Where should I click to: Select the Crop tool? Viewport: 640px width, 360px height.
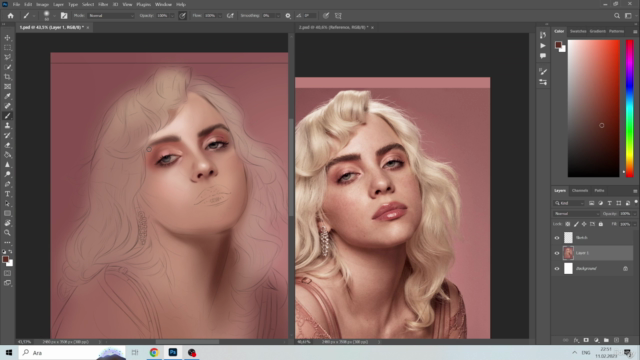(x=7, y=77)
